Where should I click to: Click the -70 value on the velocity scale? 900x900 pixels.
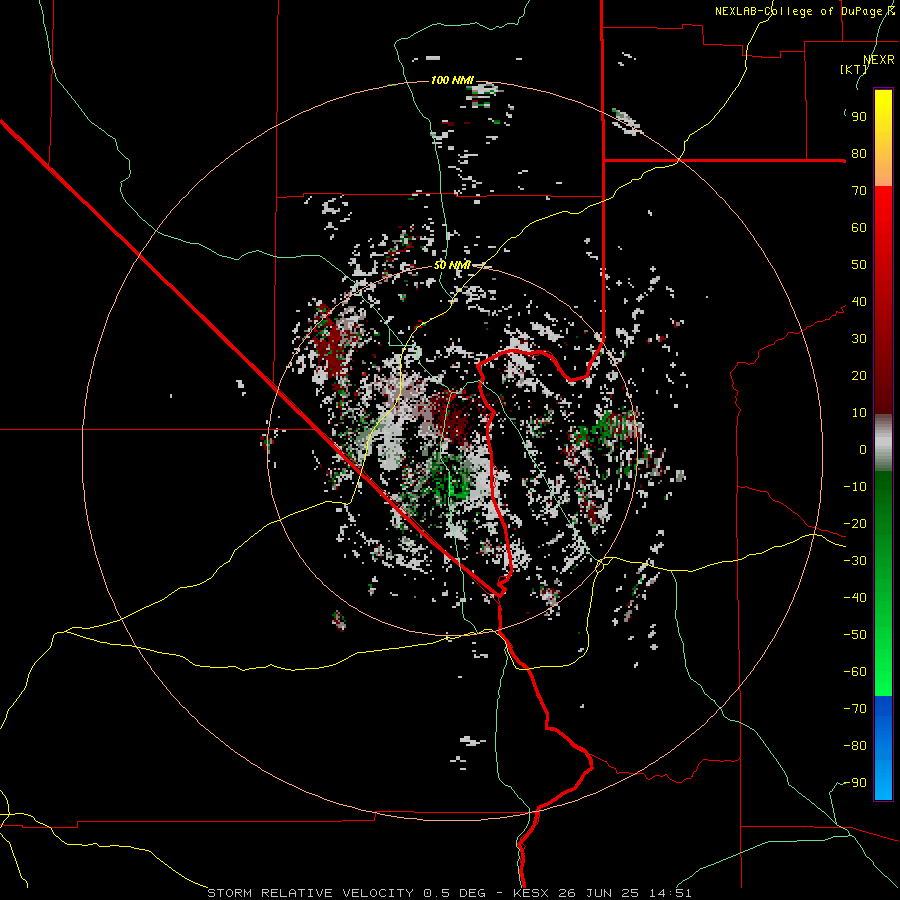pos(855,709)
